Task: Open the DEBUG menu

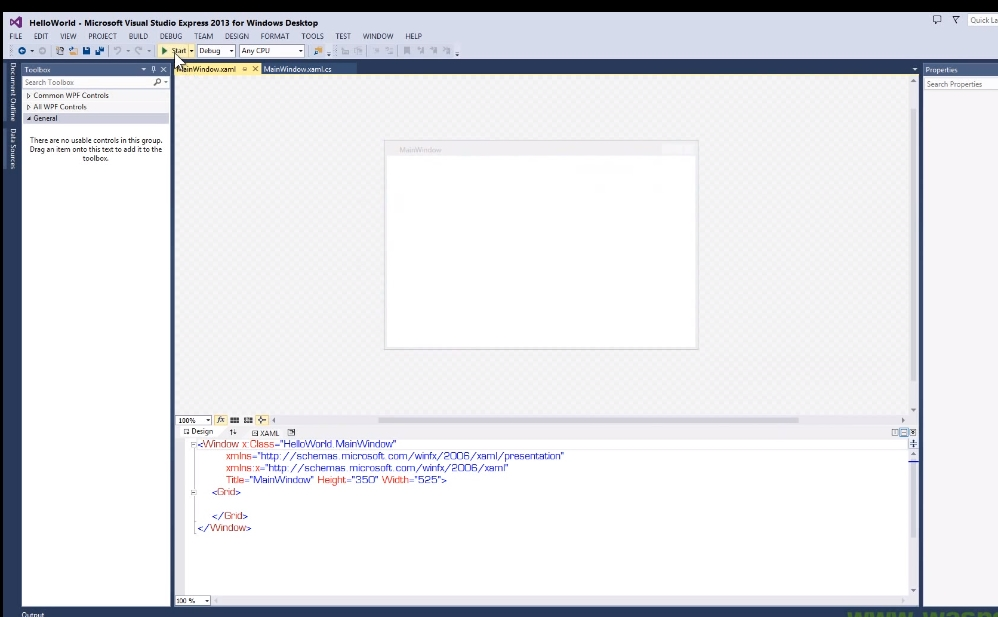Action: click(x=170, y=36)
